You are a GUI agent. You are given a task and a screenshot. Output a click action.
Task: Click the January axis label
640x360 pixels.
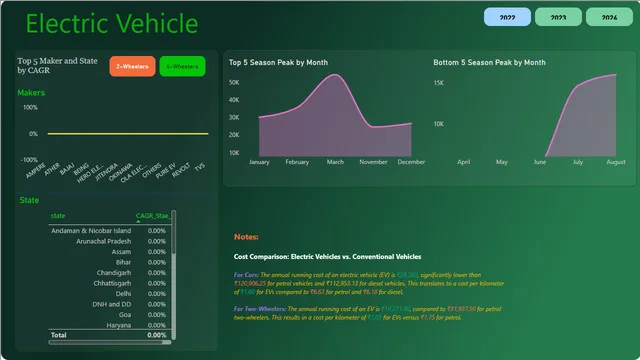point(259,162)
